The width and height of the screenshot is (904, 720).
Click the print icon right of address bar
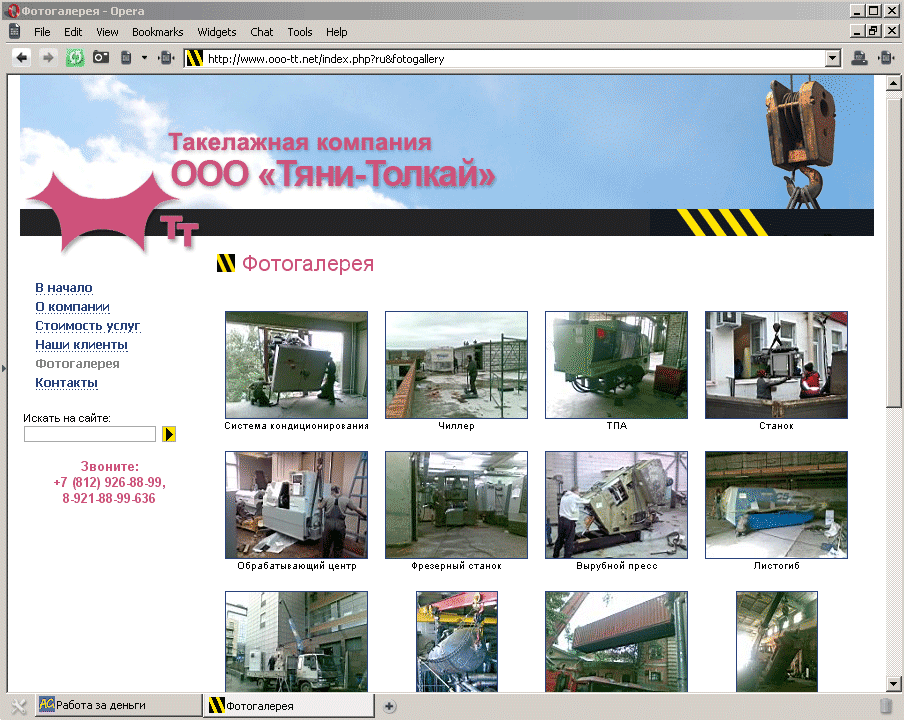click(x=859, y=58)
